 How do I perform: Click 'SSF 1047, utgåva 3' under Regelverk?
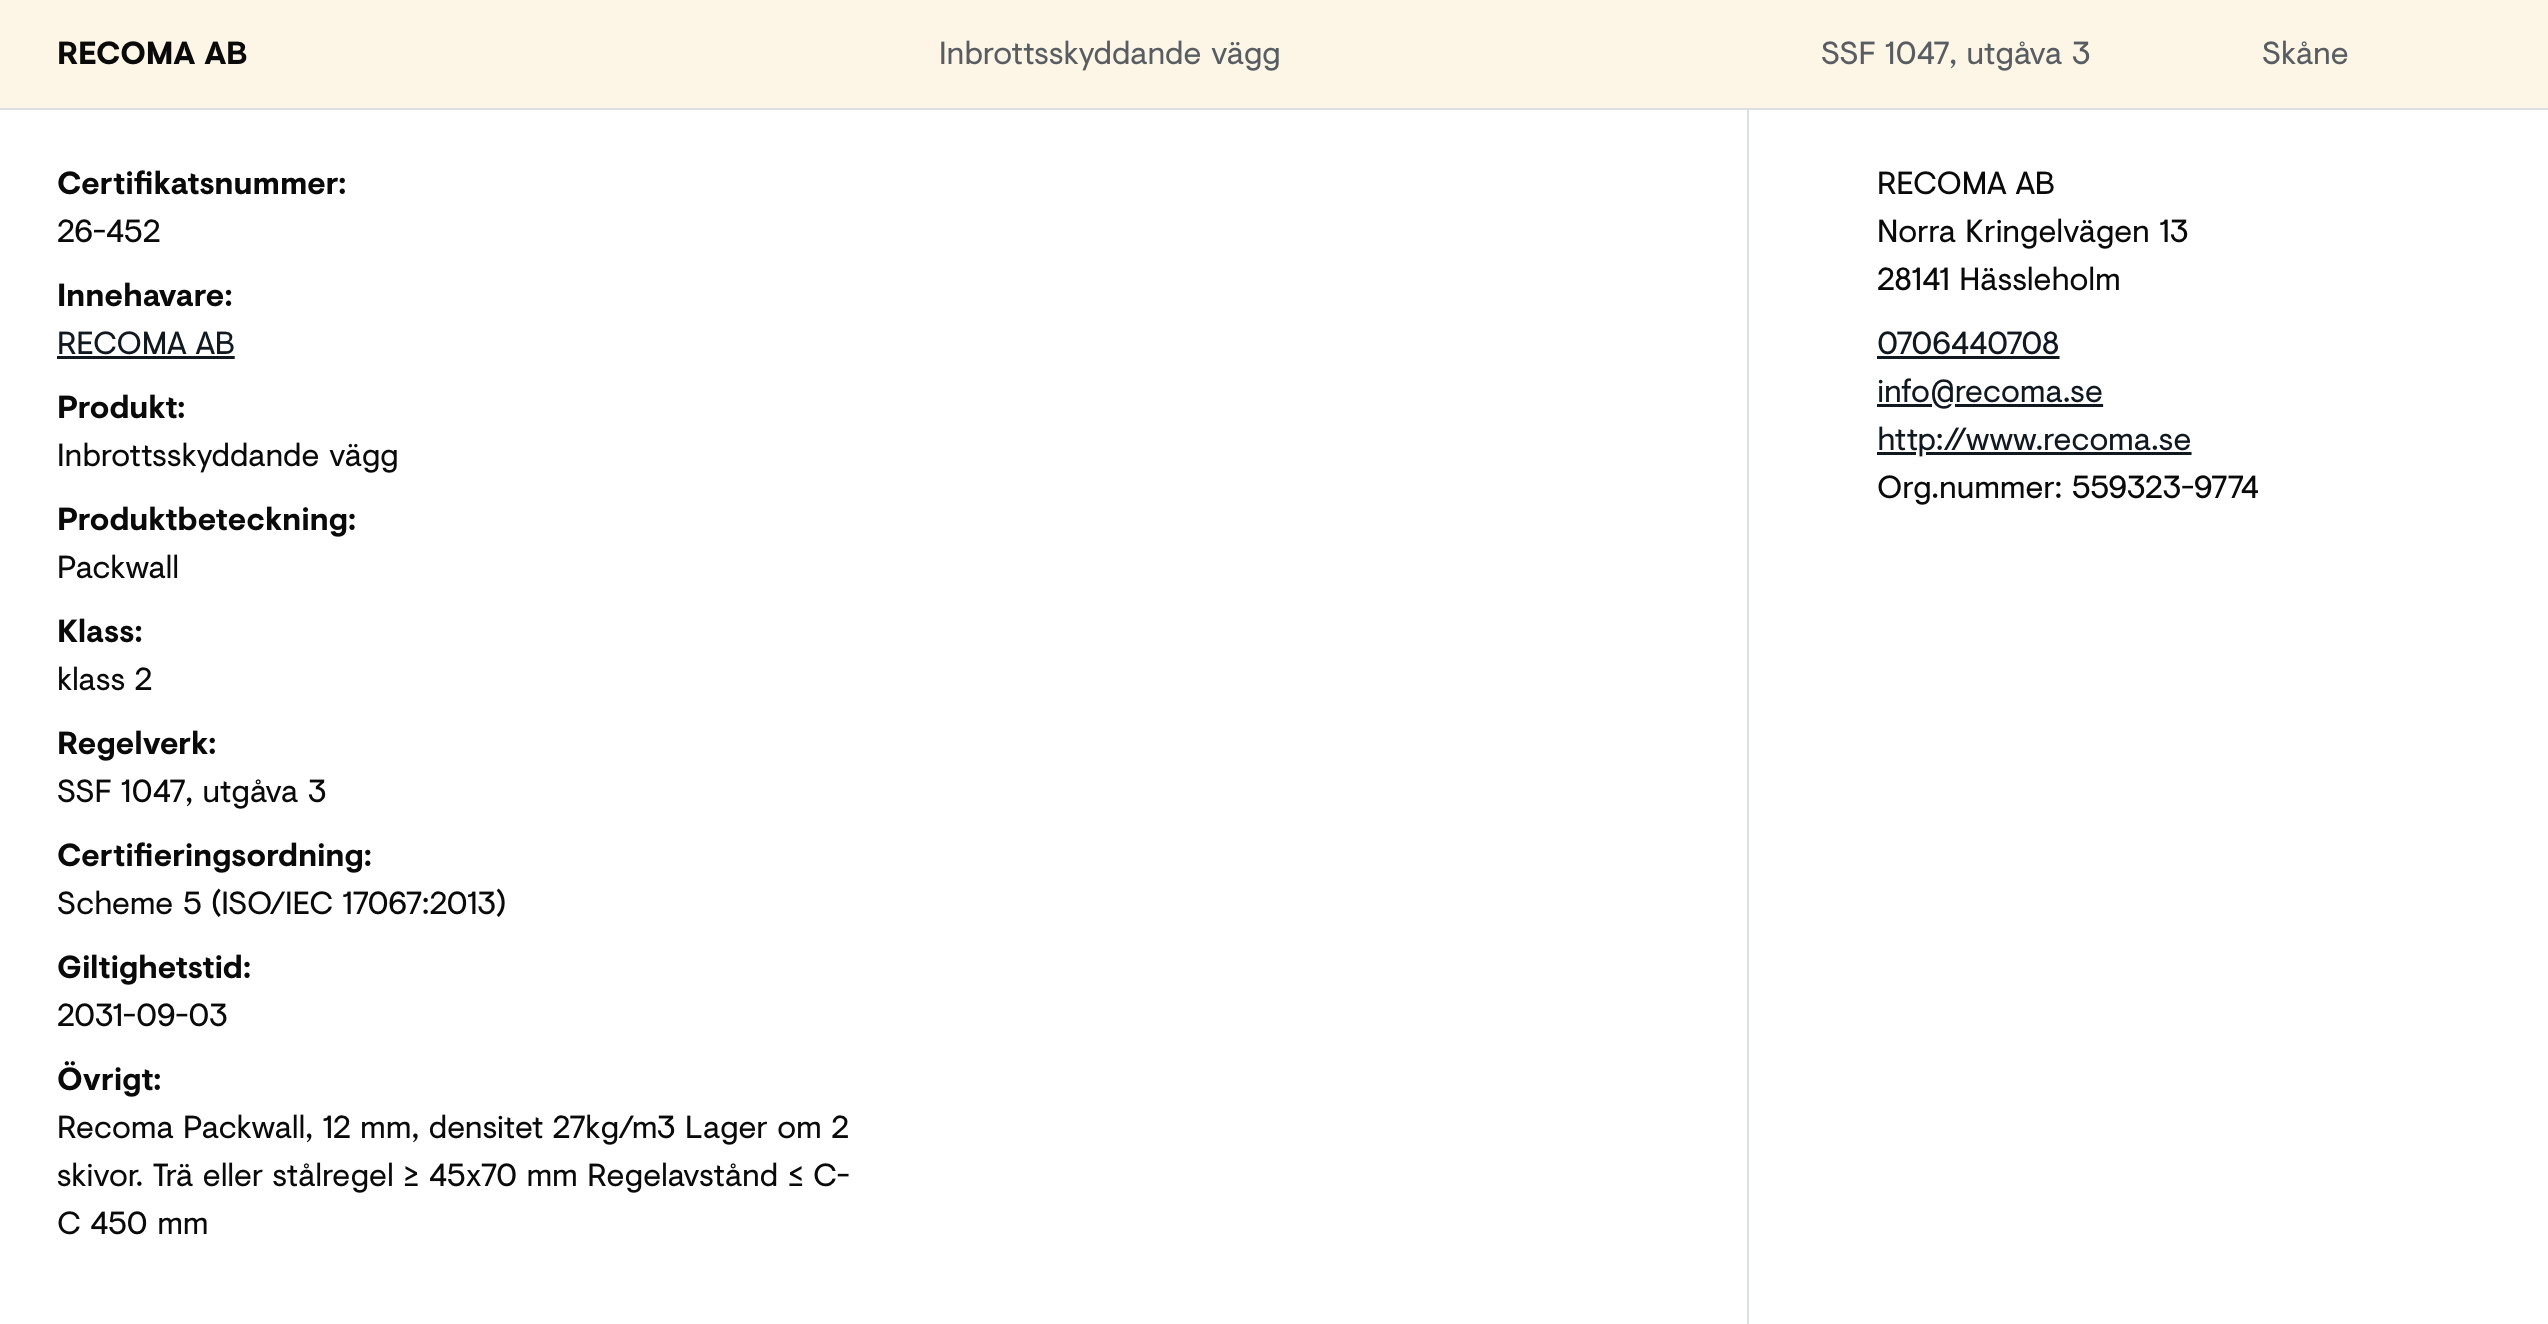click(192, 791)
